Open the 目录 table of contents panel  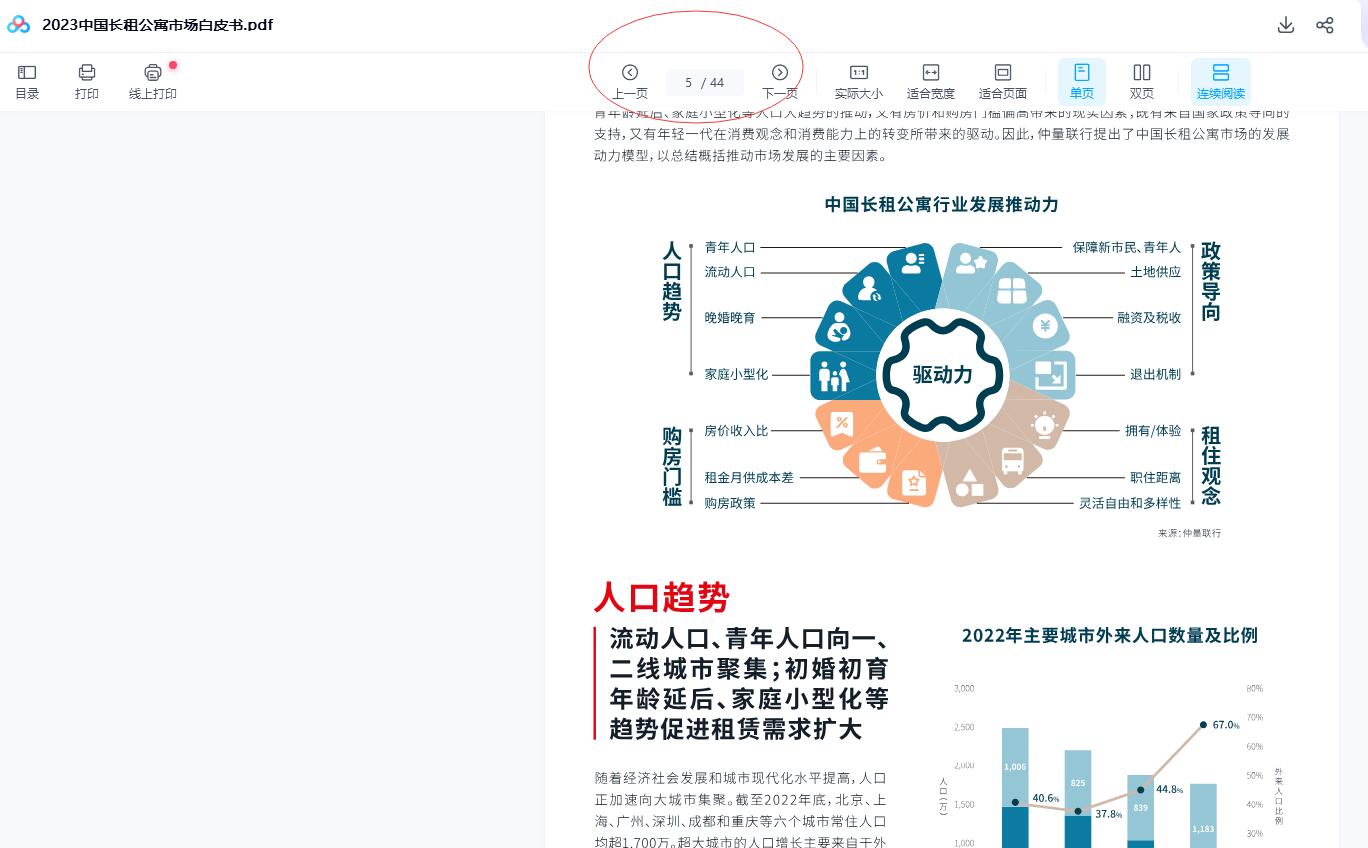pos(27,81)
